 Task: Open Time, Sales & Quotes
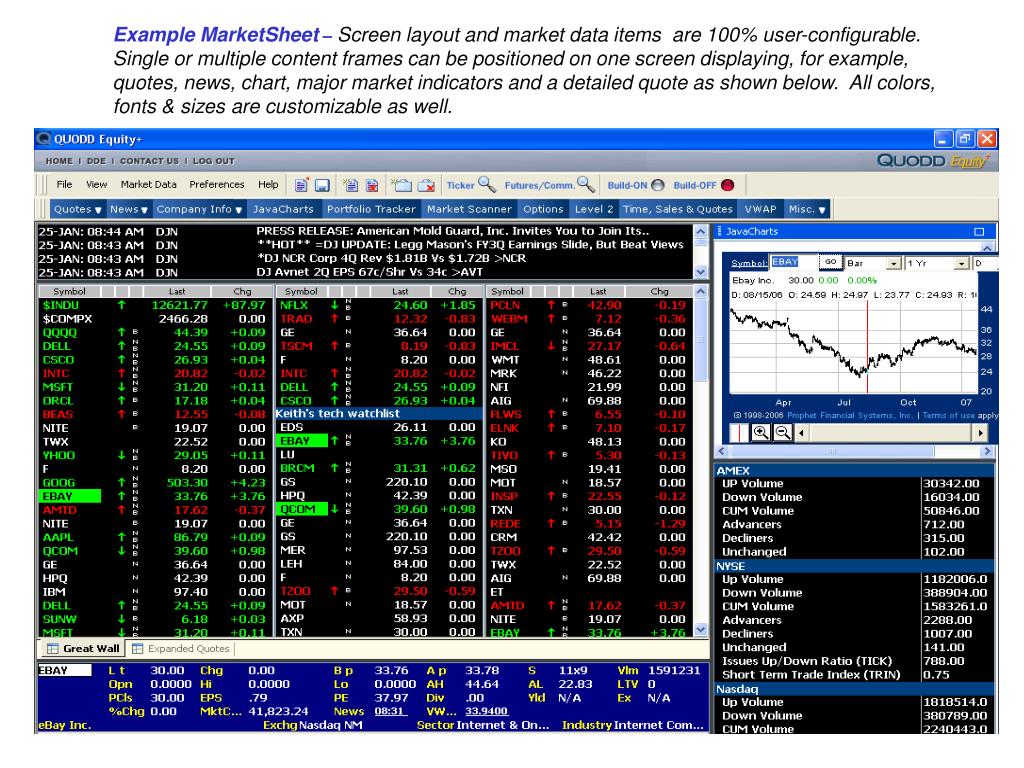[x=678, y=209]
